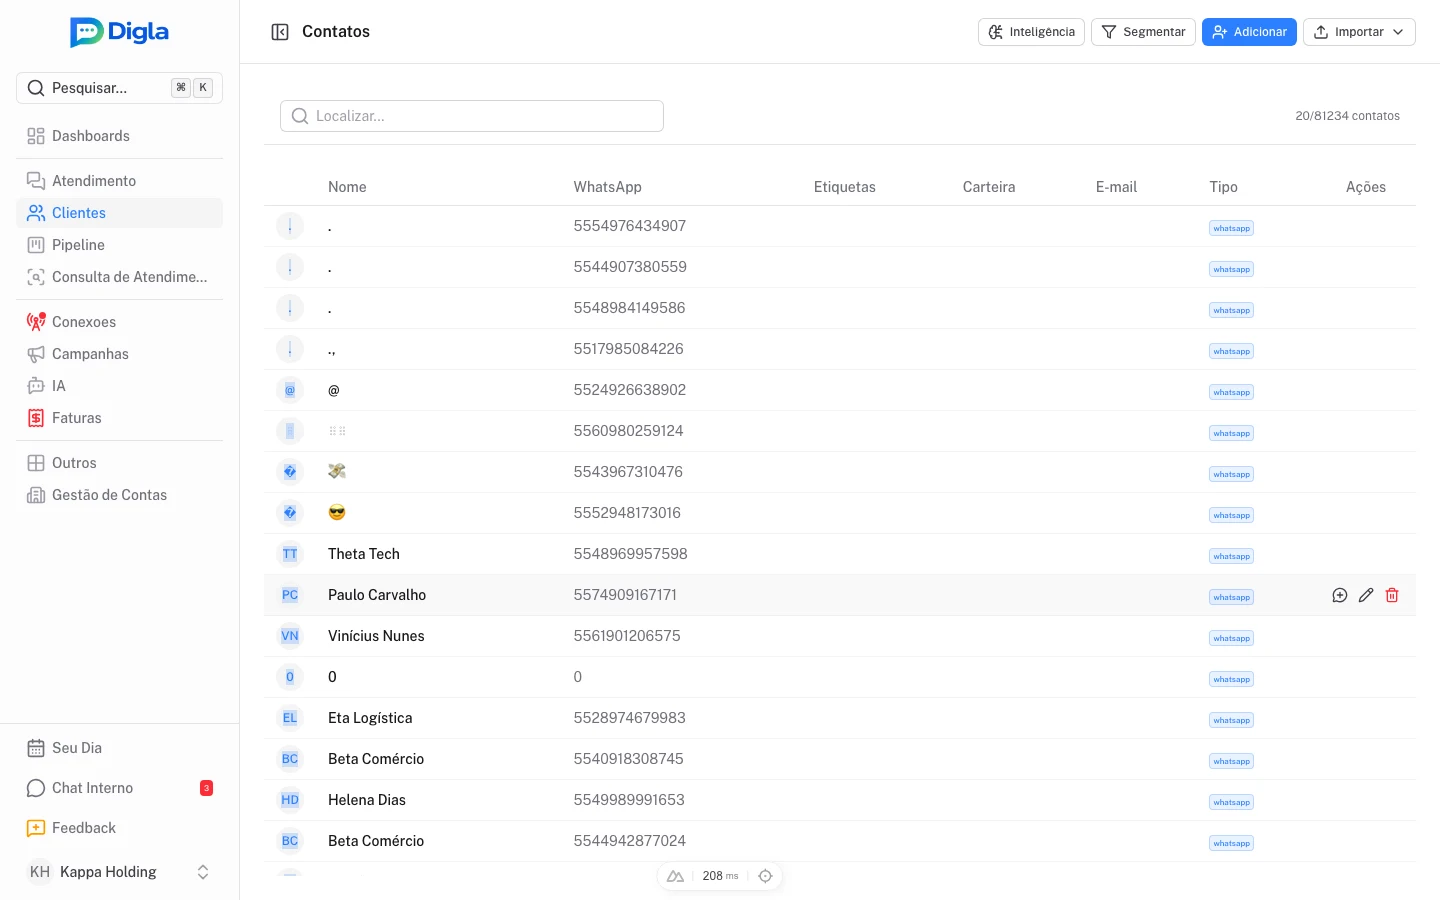The width and height of the screenshot is (1440, 900).
Task: Click the Etiquetas column header
Action: (845, 187)
